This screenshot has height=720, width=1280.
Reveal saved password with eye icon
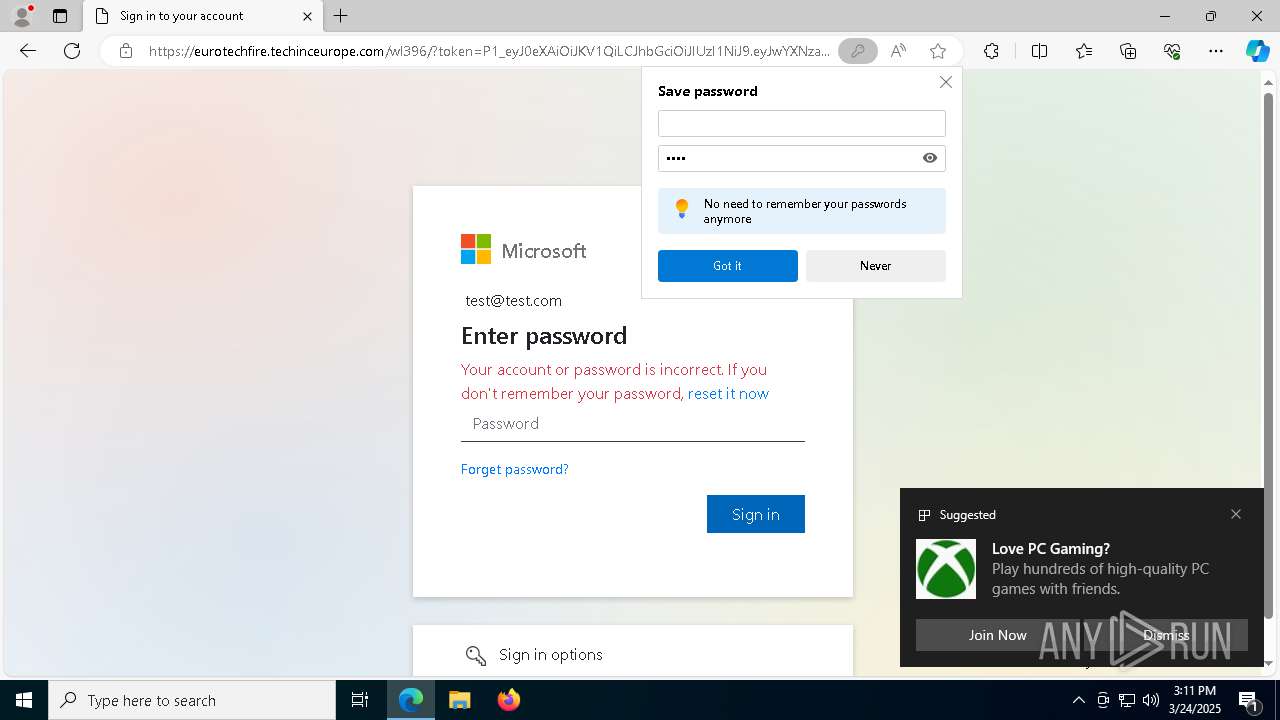point(930,158)
